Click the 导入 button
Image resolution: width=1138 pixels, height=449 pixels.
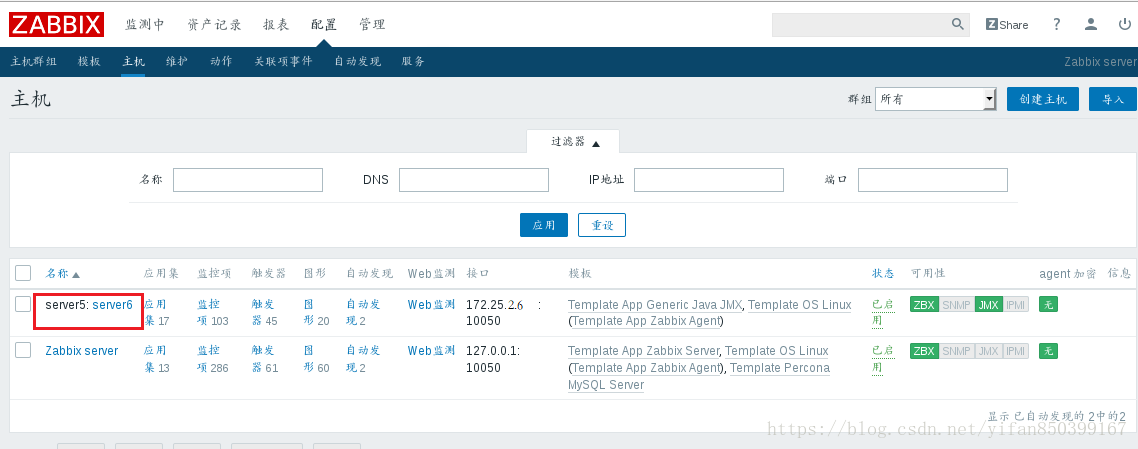[x=1113, y=99]
